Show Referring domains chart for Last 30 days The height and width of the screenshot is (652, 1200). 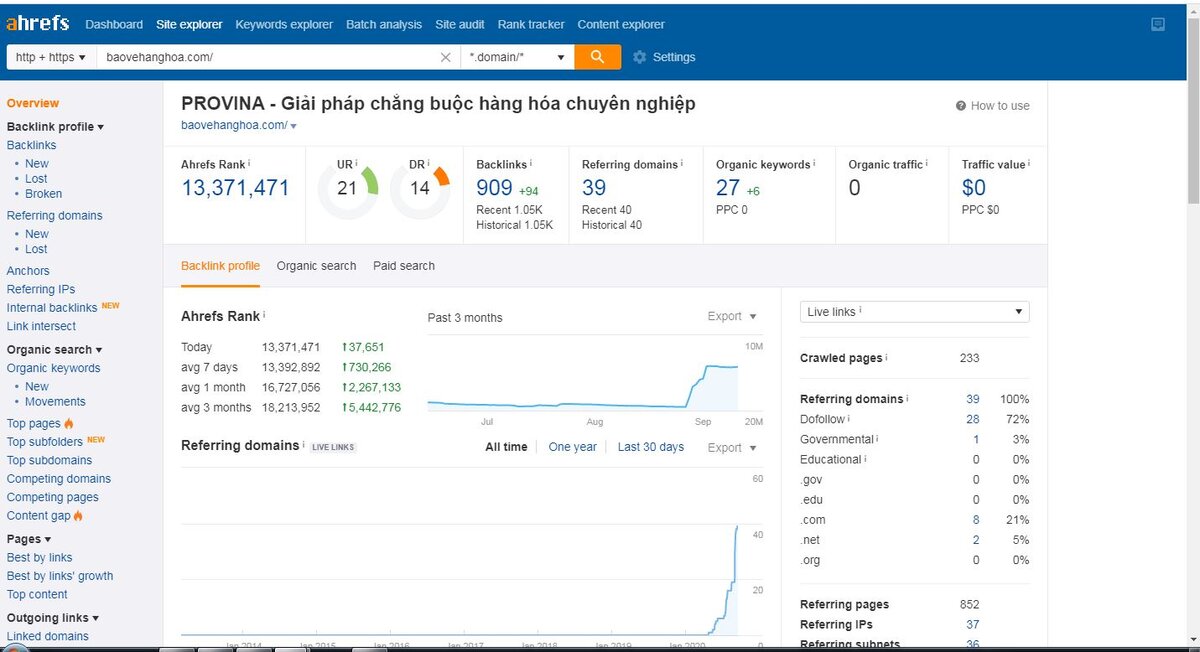(x=651, y=447)
